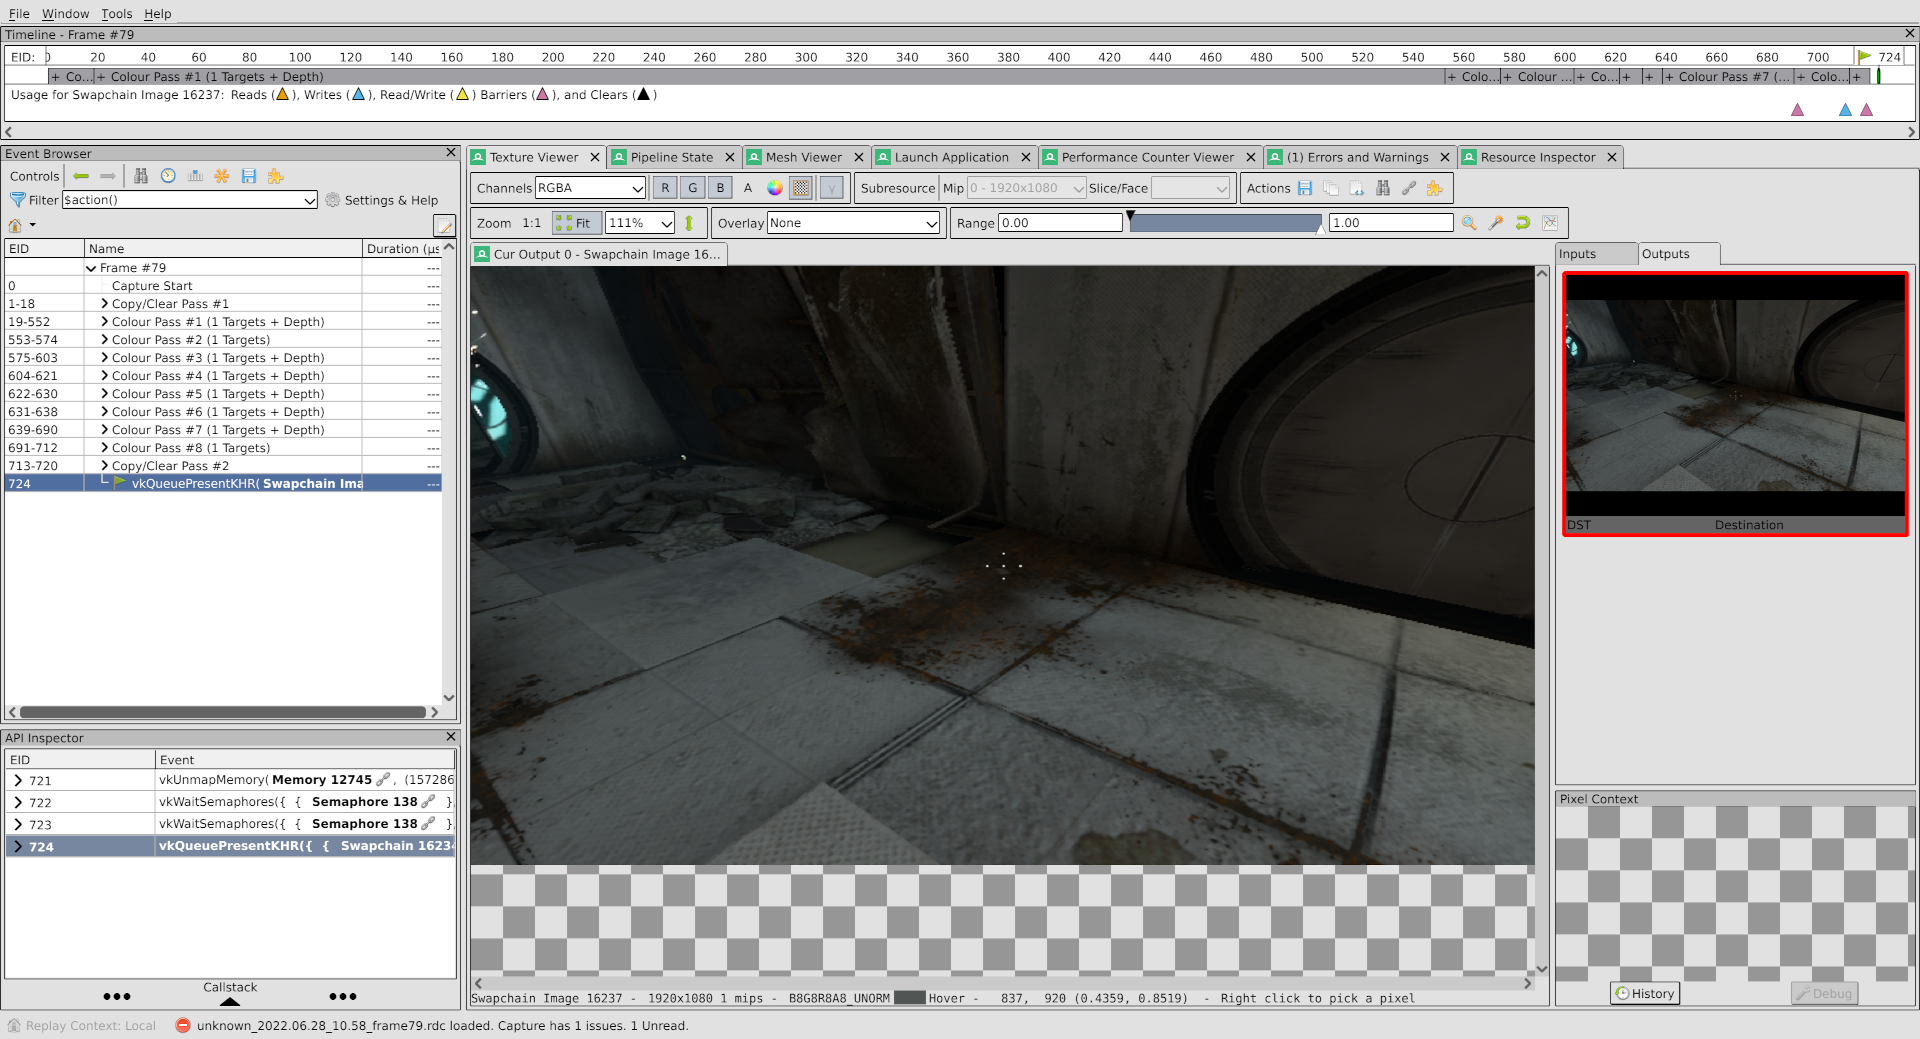Toggle the blue channel B button

(720, 188)
